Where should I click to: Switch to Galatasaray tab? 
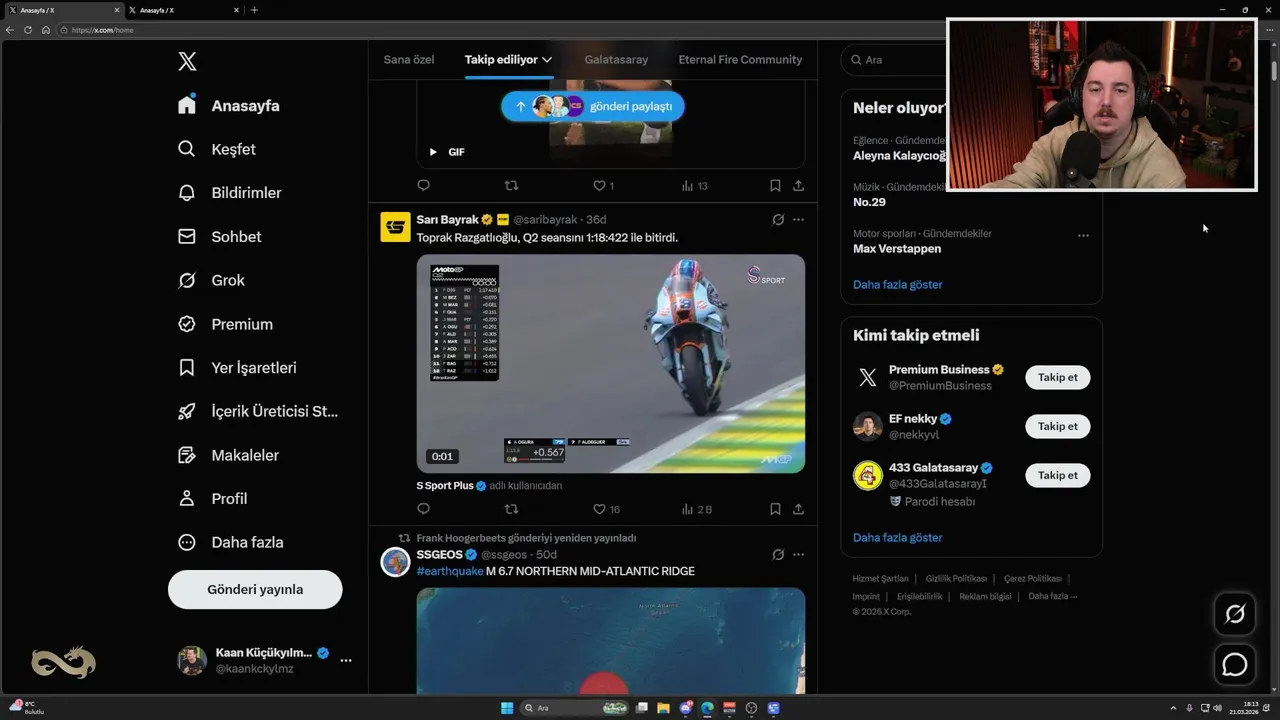tap(616, 60)
